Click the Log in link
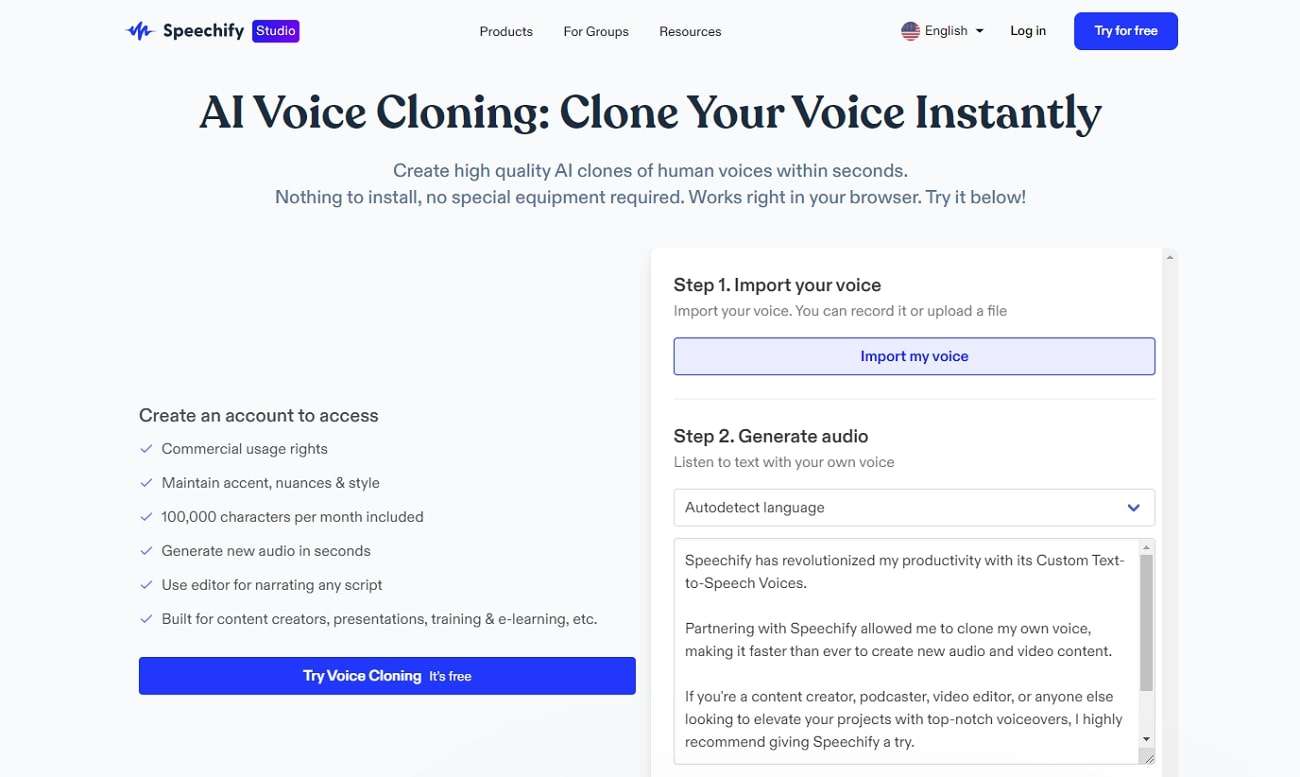This screenshot has height=777, width=1300. point(1028,31)
